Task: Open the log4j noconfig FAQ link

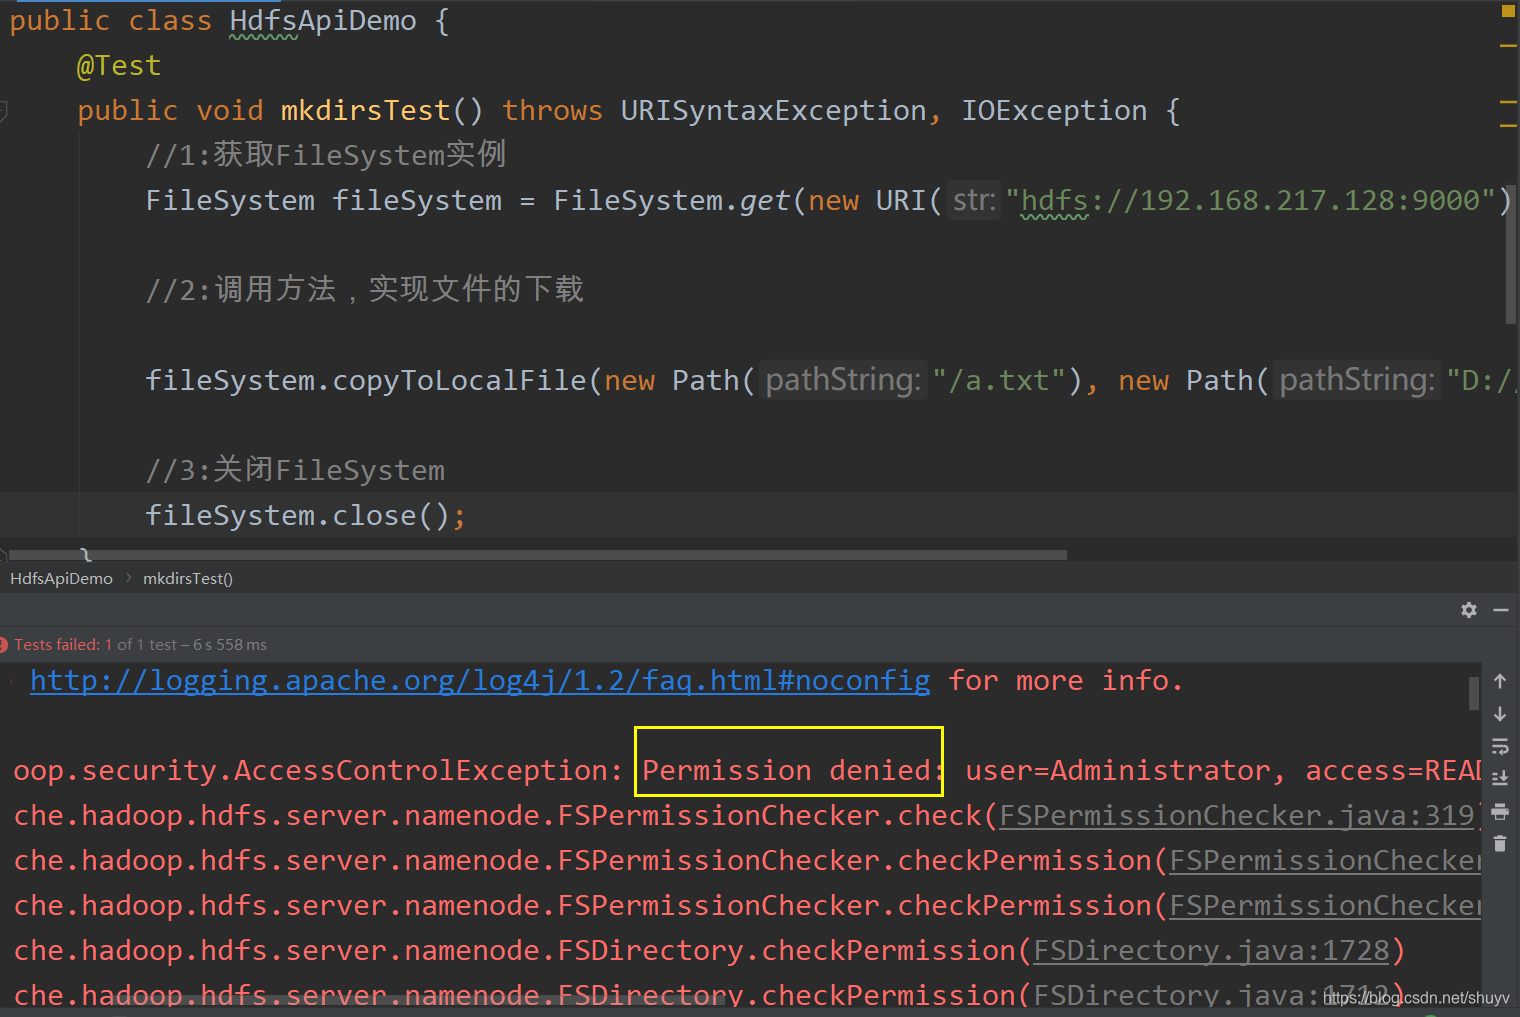Action: [x=479, y=680]
